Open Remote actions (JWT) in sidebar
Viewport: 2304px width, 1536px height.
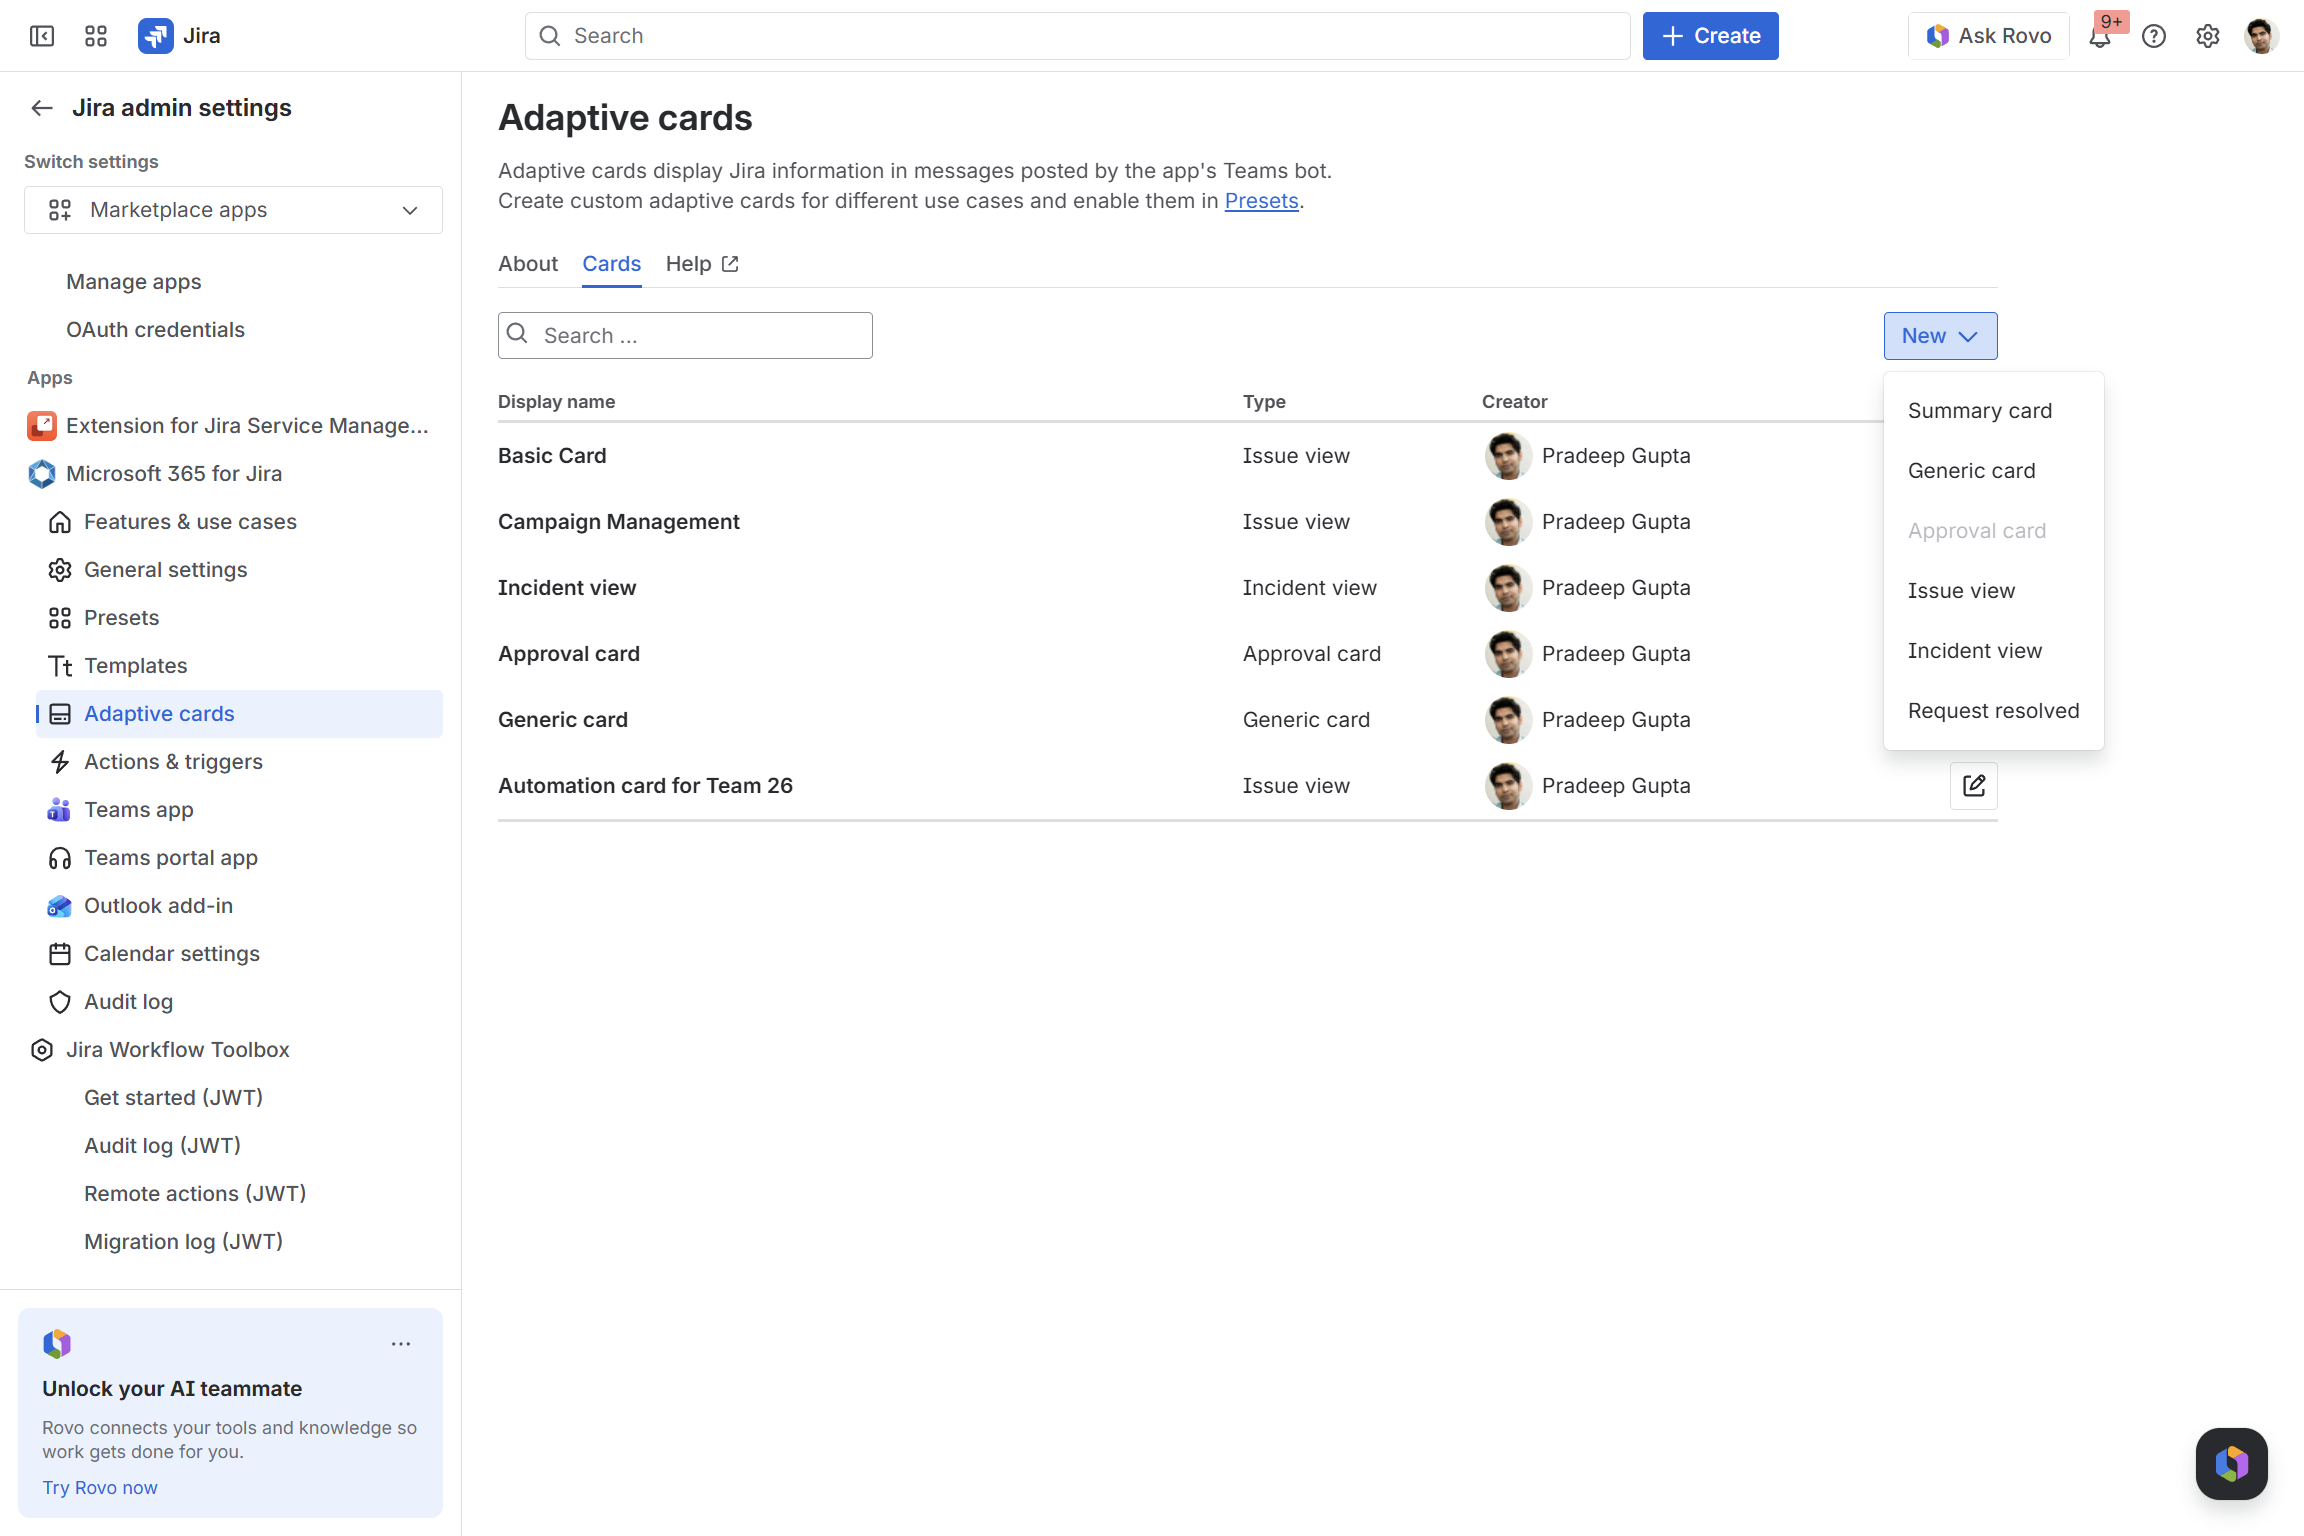(x=195, y=1194)
